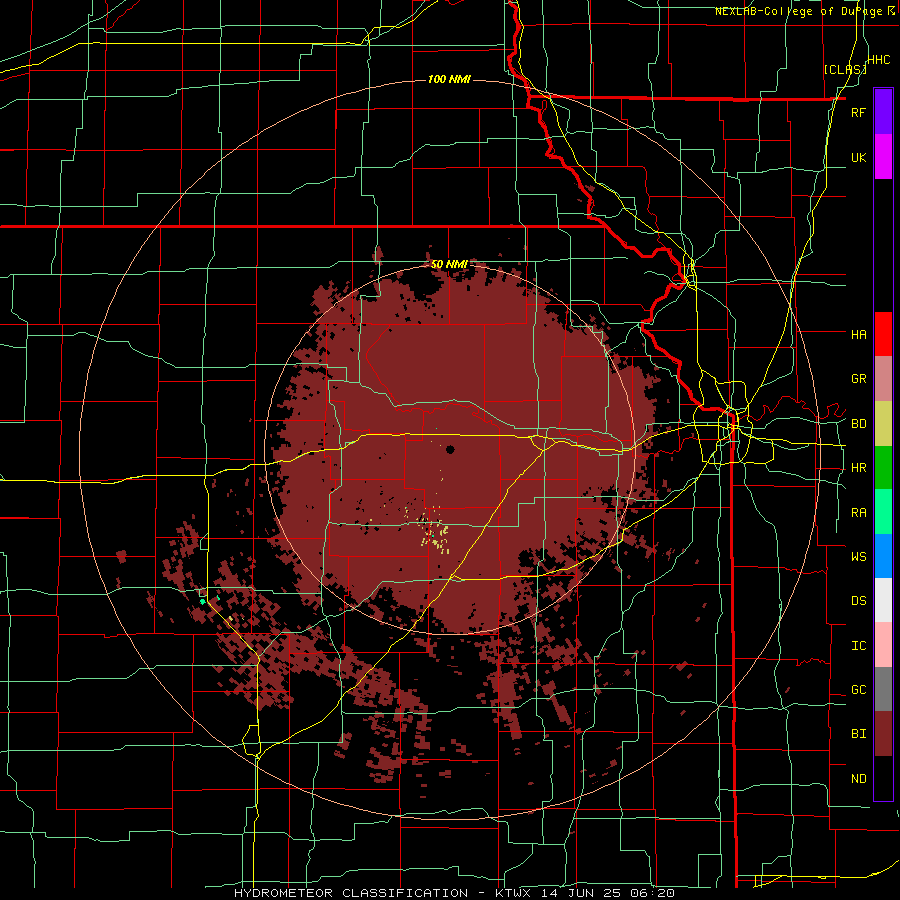This screenshot has height=900, width=900.
Task: Click the HA legend label
Action: pos(858,334)
